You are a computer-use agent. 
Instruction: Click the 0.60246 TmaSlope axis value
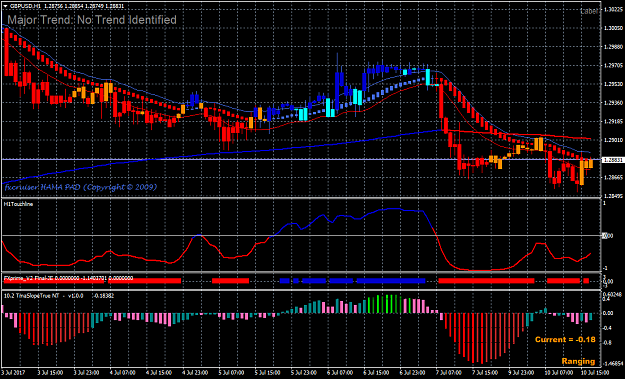point(612,295)
